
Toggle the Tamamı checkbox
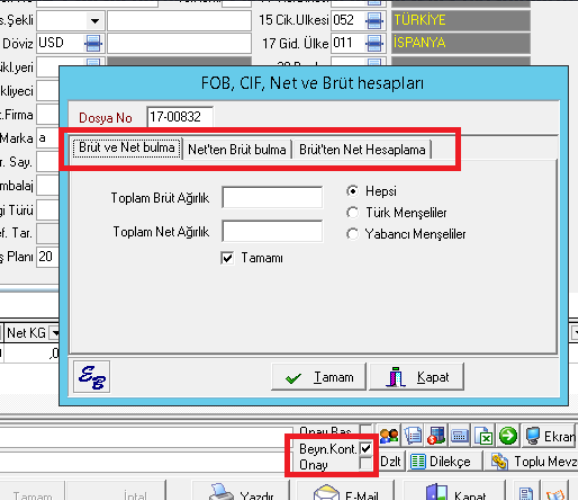click(227, 257)
